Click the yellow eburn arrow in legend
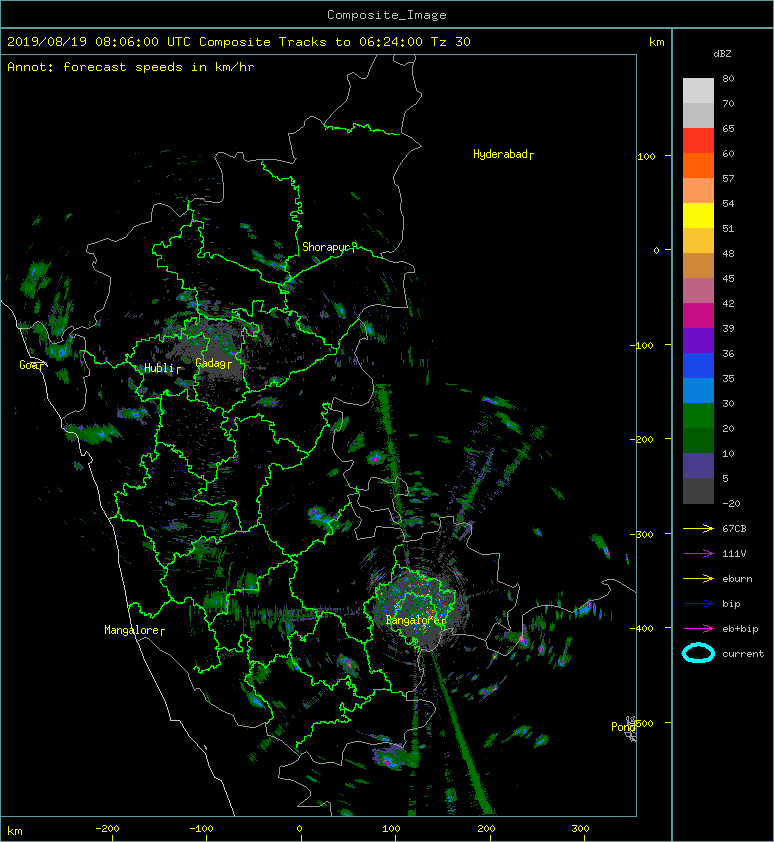The image size is (774, 842). 698,578
